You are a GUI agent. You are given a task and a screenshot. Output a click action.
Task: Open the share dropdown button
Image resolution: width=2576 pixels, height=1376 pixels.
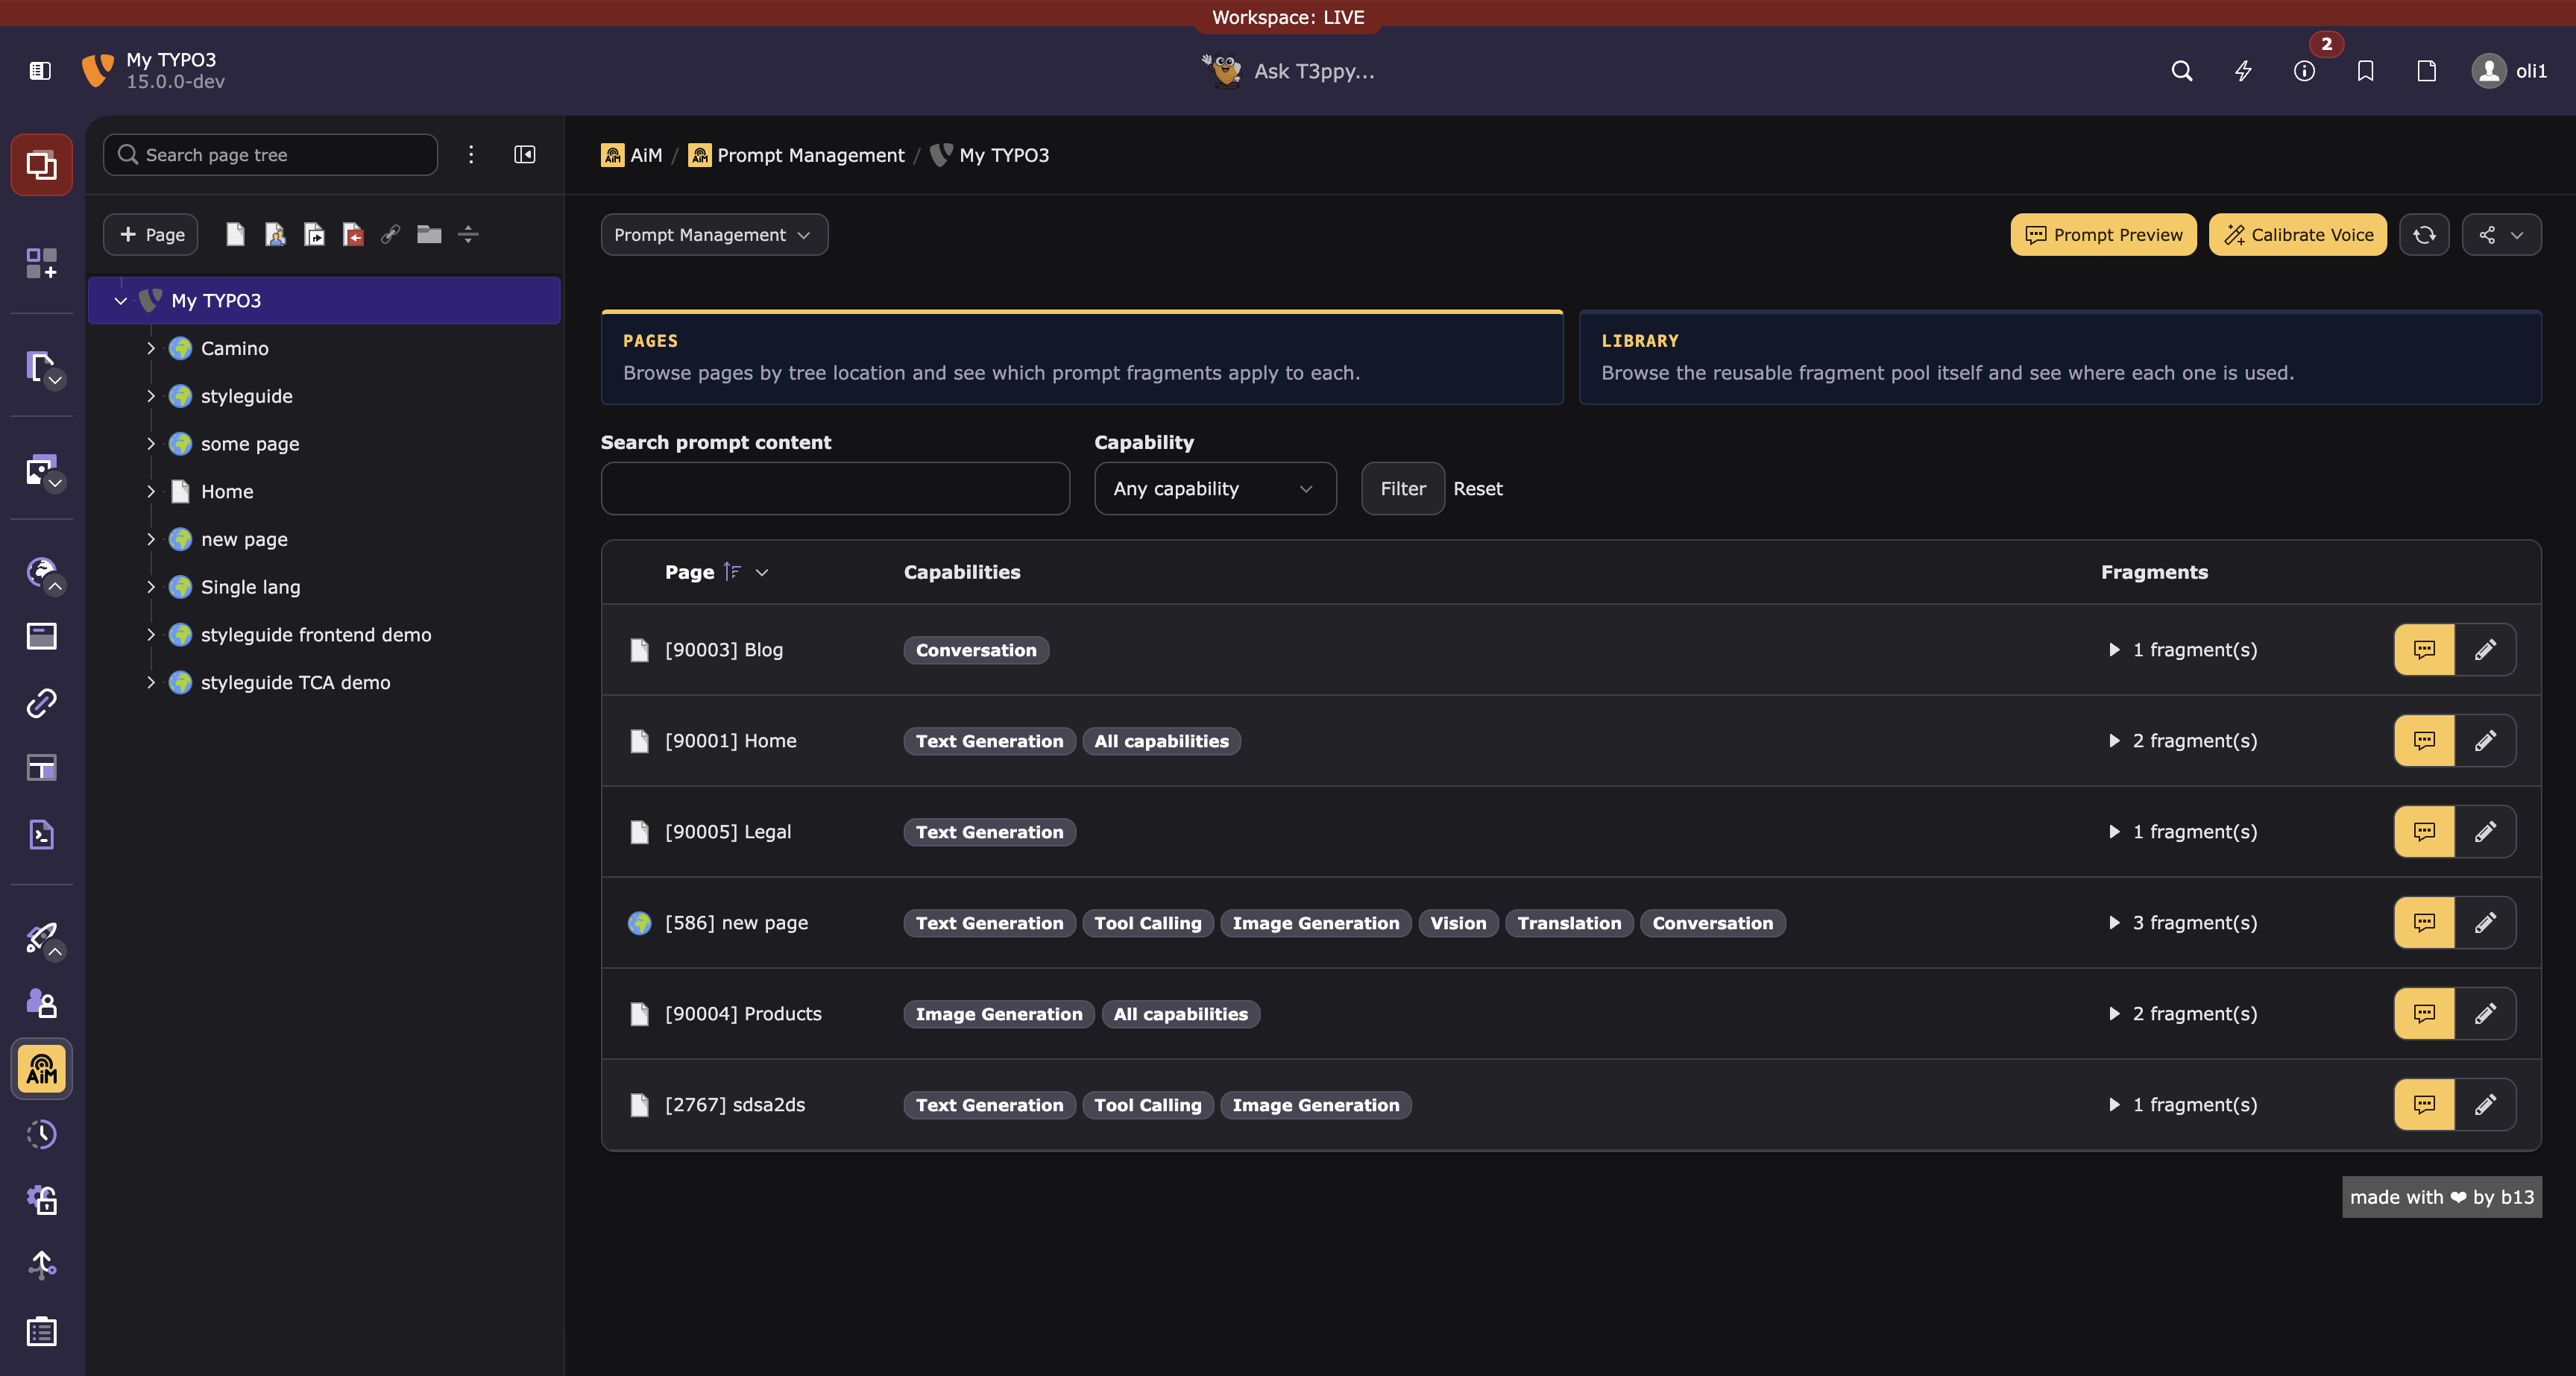click(x=2501, y=235)
